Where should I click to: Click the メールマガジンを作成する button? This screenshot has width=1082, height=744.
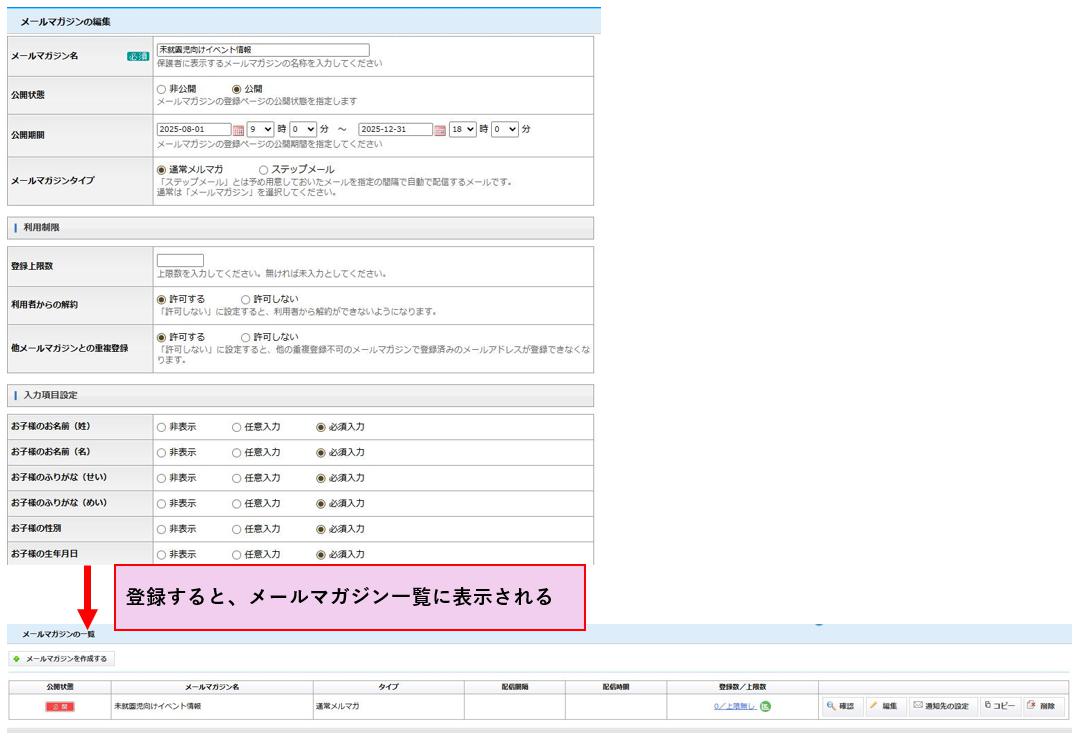pos(61,659)
